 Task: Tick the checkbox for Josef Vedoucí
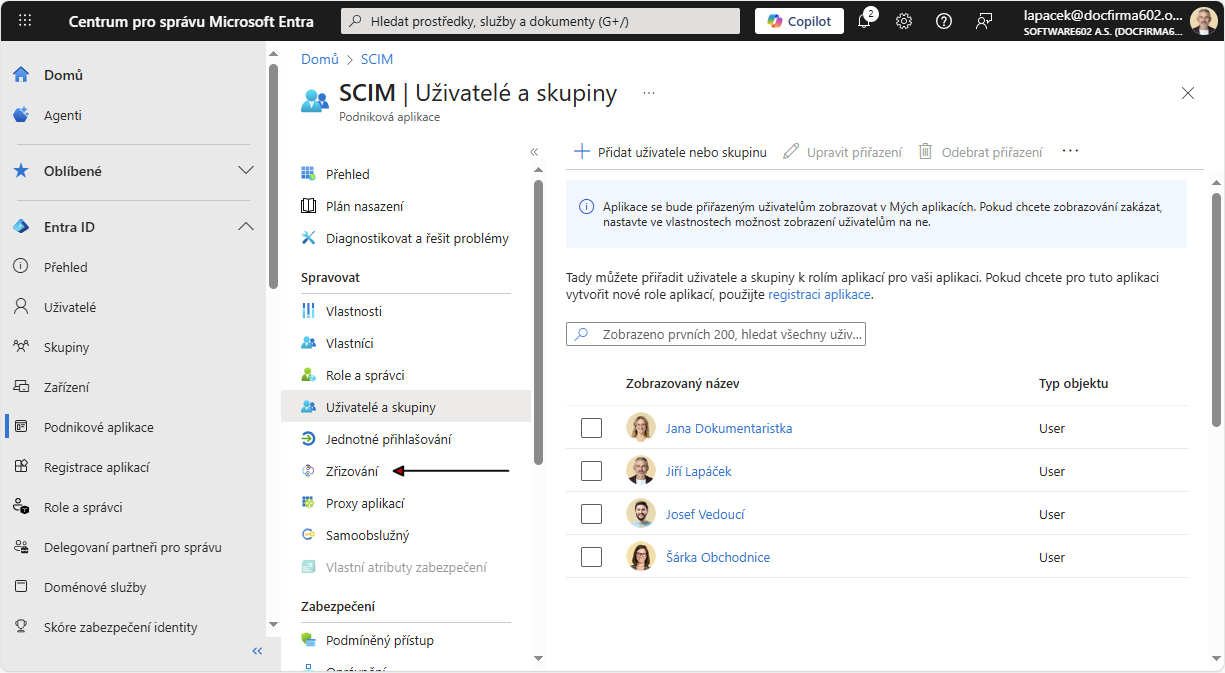tap(591, 514)
